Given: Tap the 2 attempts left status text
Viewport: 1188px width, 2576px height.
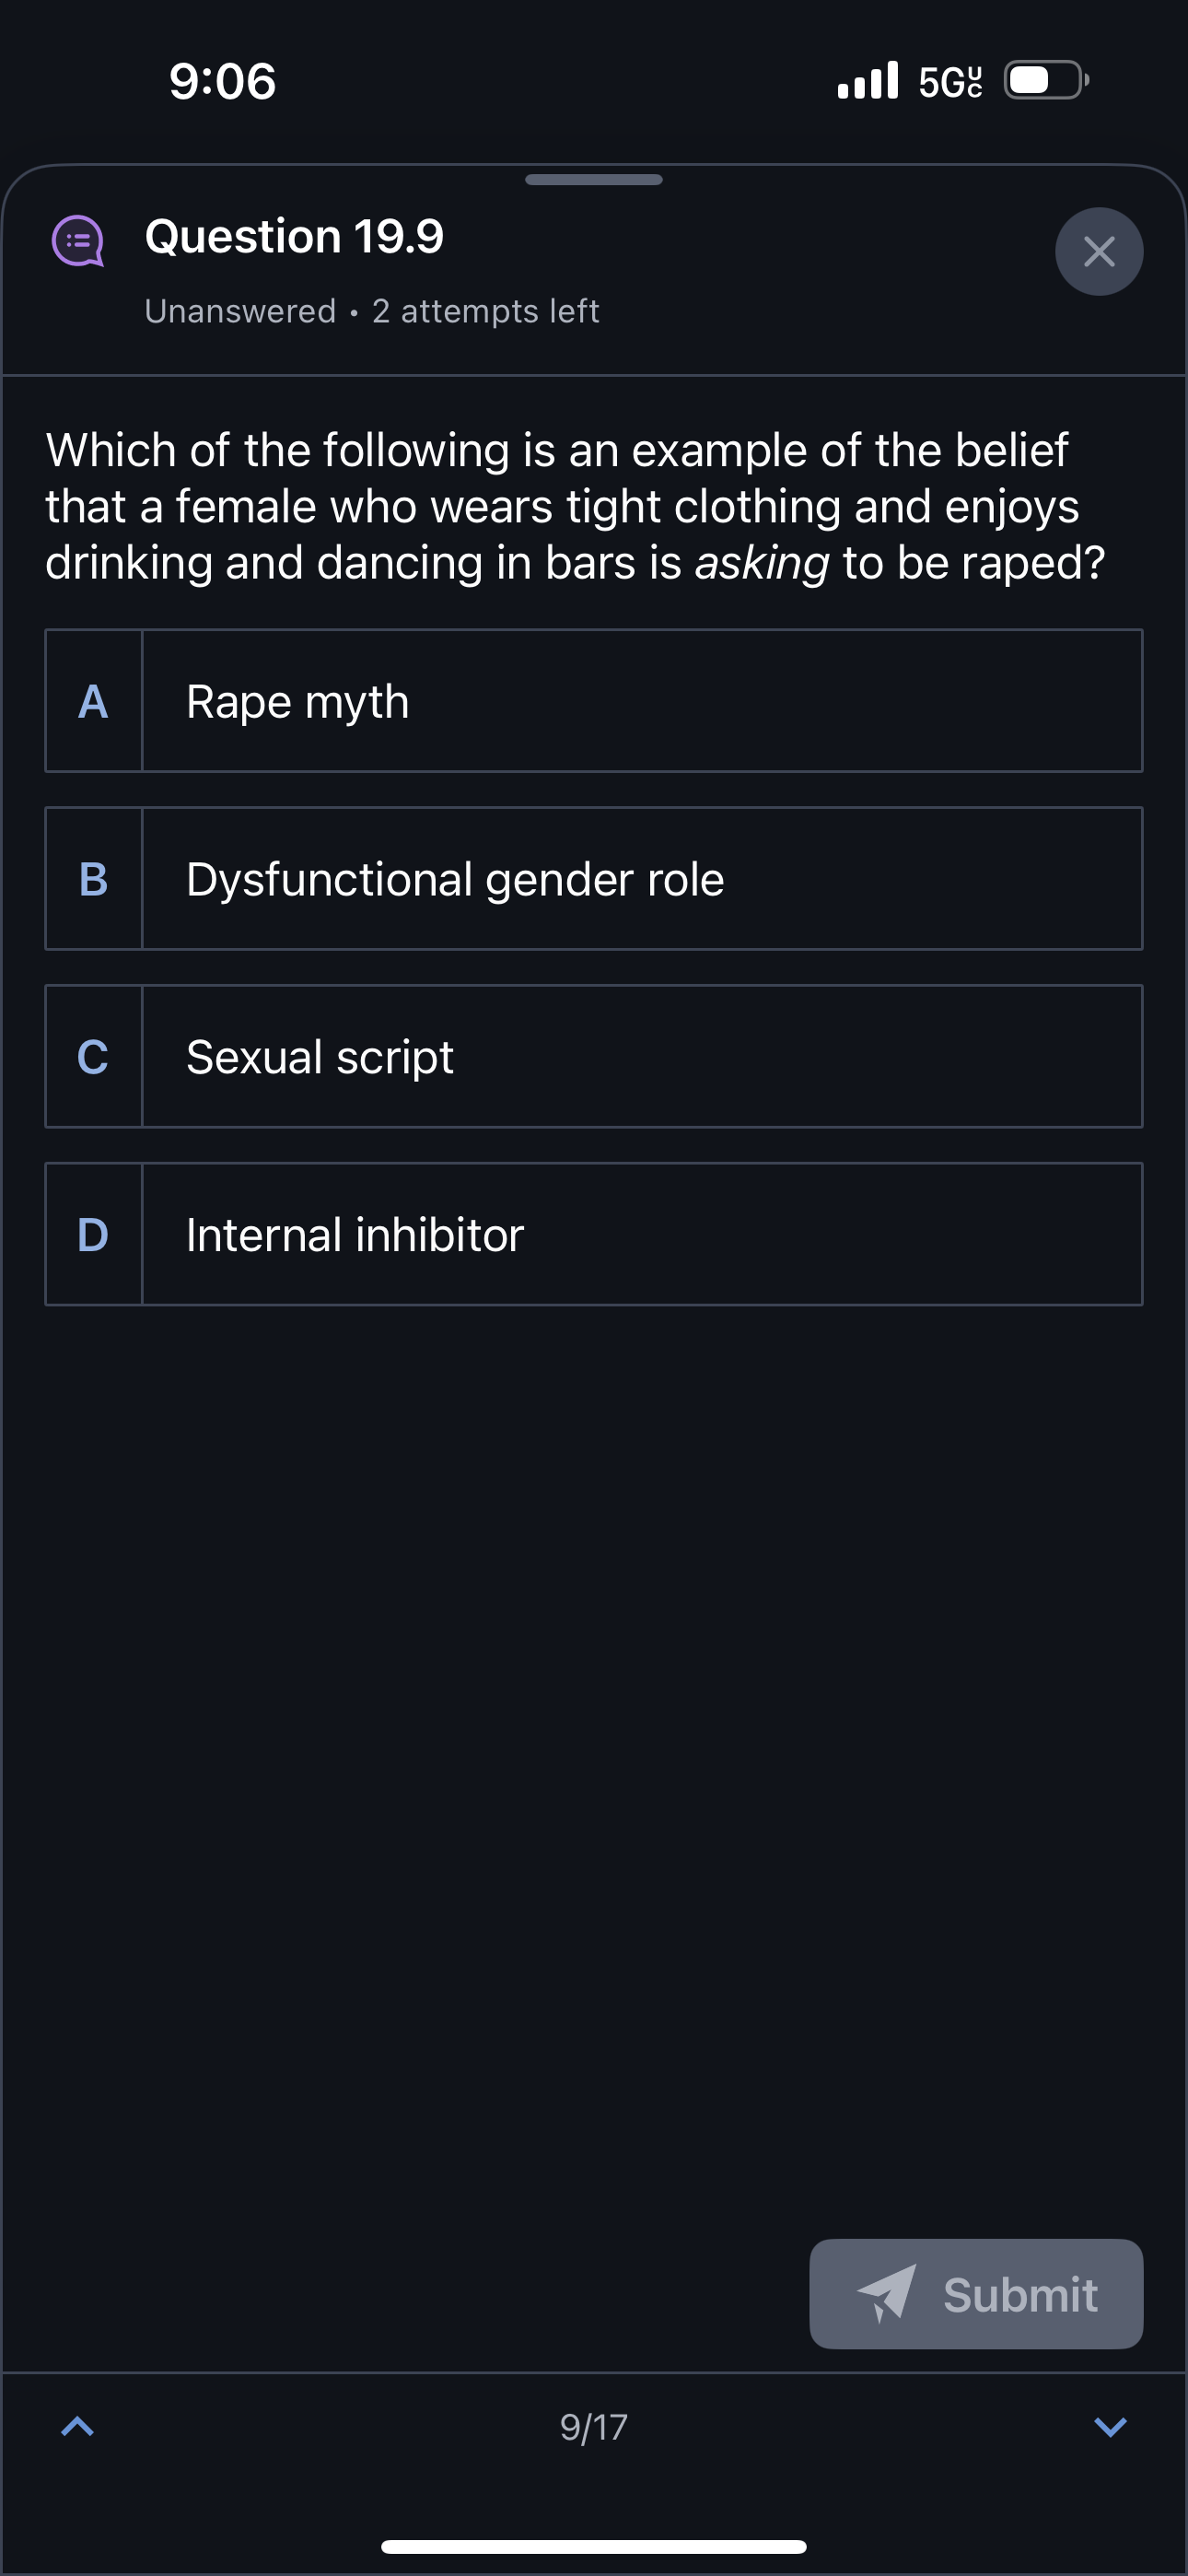Looking at the screenshot, I should (x=485, y=311).
